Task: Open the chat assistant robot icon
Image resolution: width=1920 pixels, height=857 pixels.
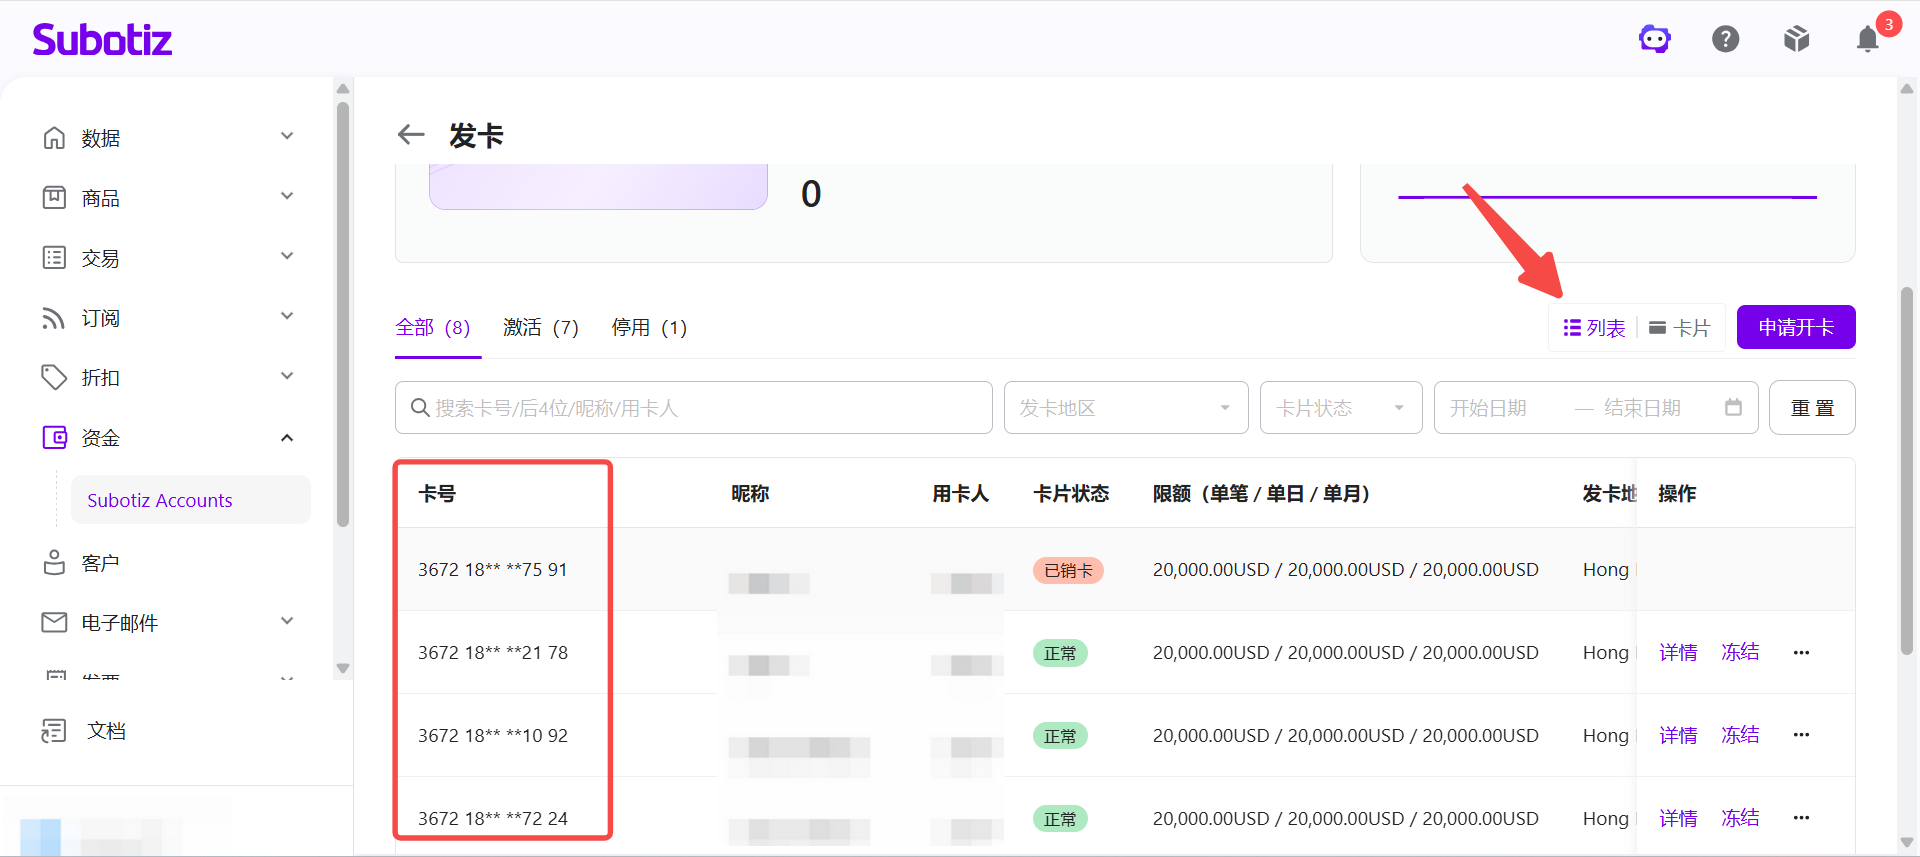Action: pyautogui.click(x=1655, y=39)
